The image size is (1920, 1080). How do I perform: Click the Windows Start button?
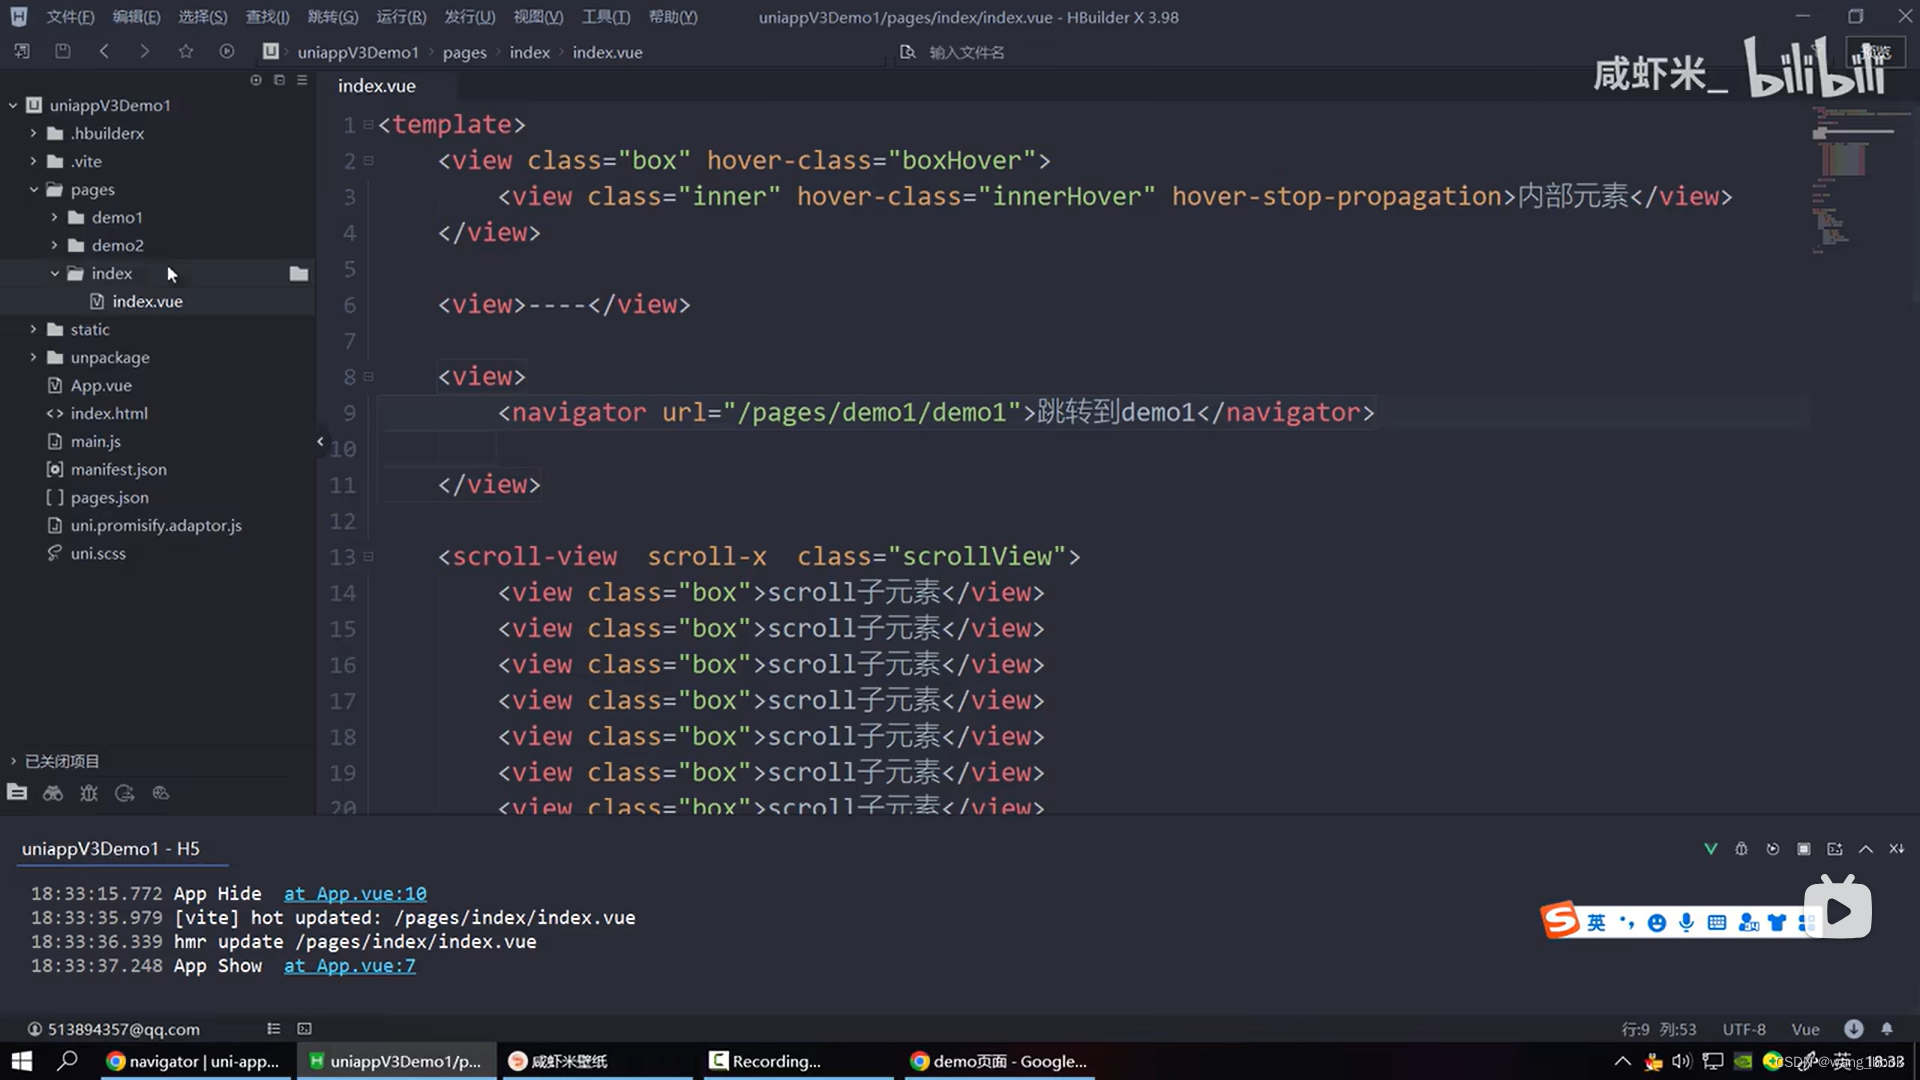(21, 1061)
